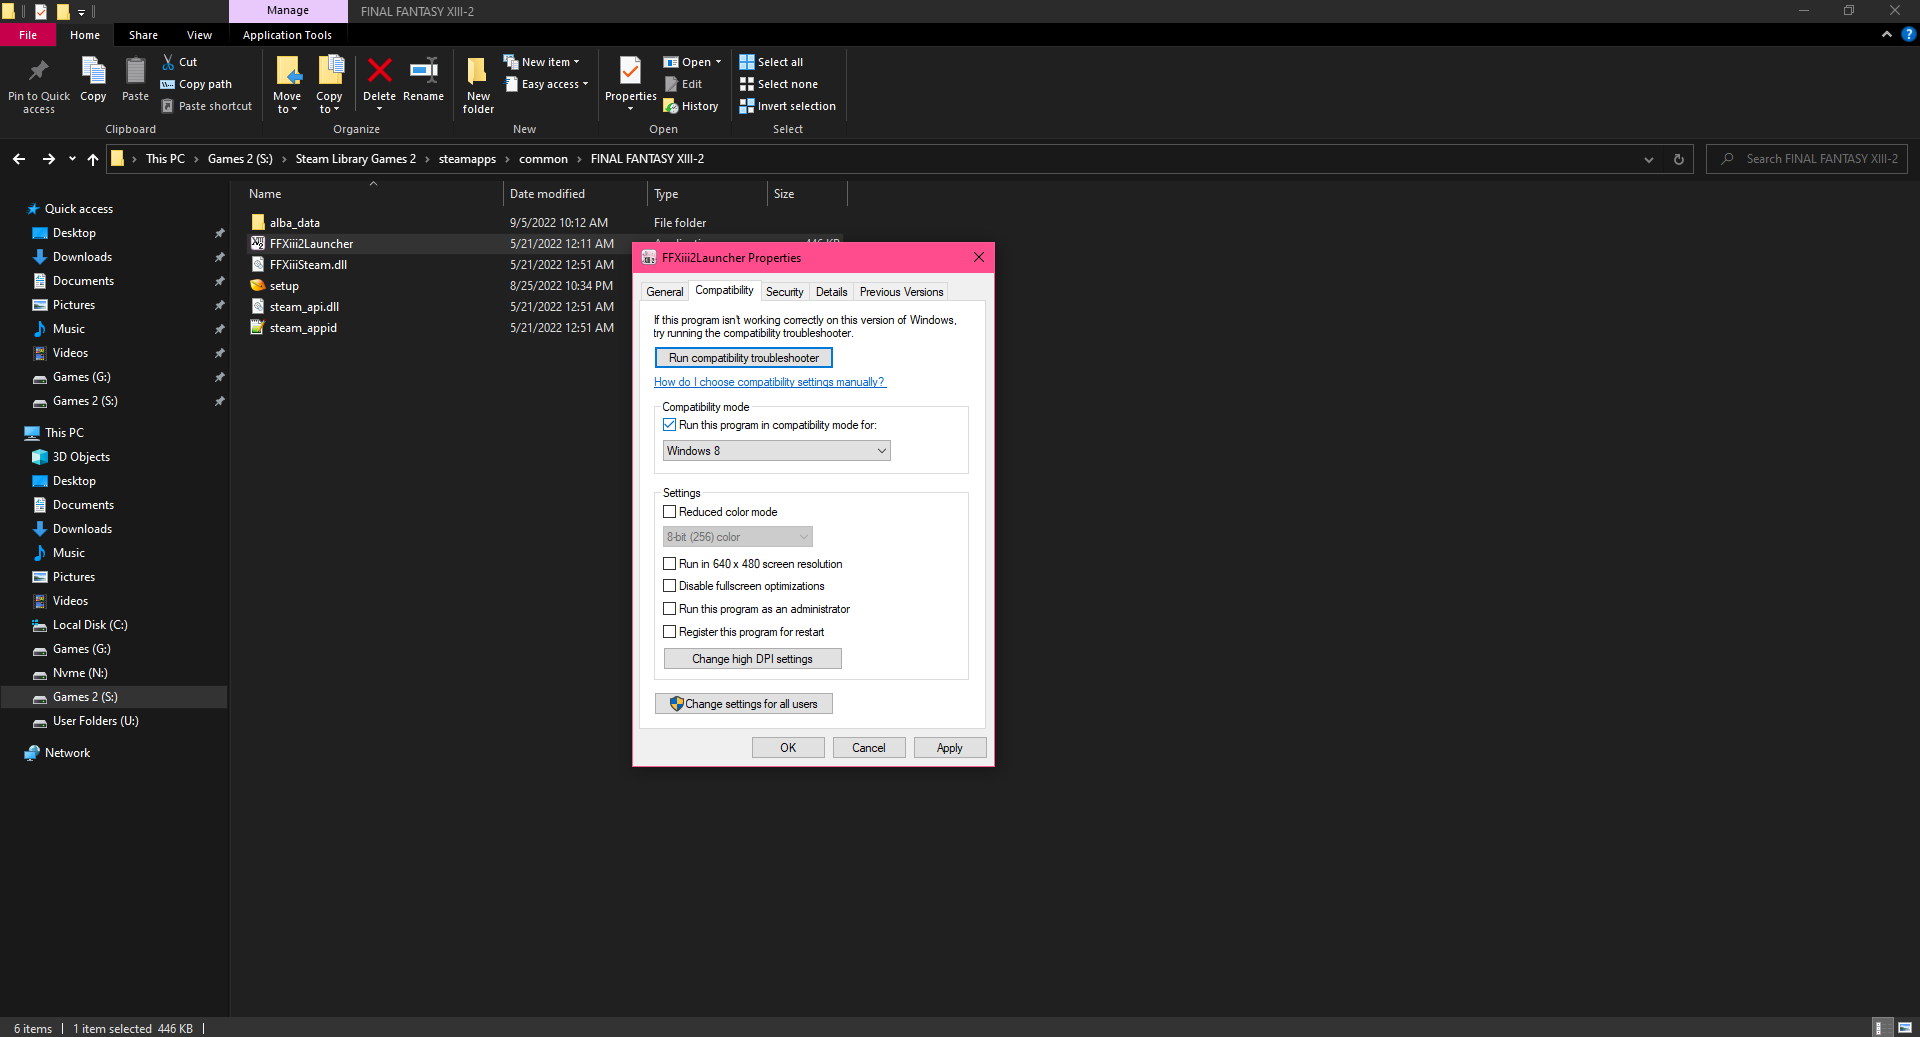Switch to details view icon in status bar

point(1880,1028)
